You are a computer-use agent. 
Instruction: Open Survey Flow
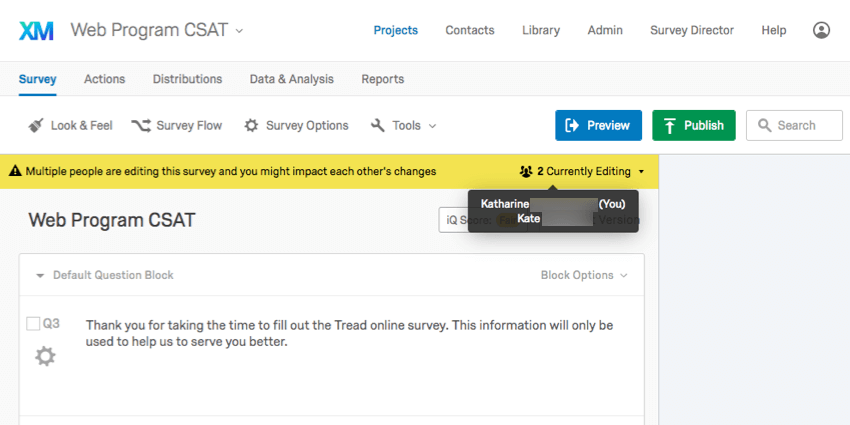click(x=177, y=126)
